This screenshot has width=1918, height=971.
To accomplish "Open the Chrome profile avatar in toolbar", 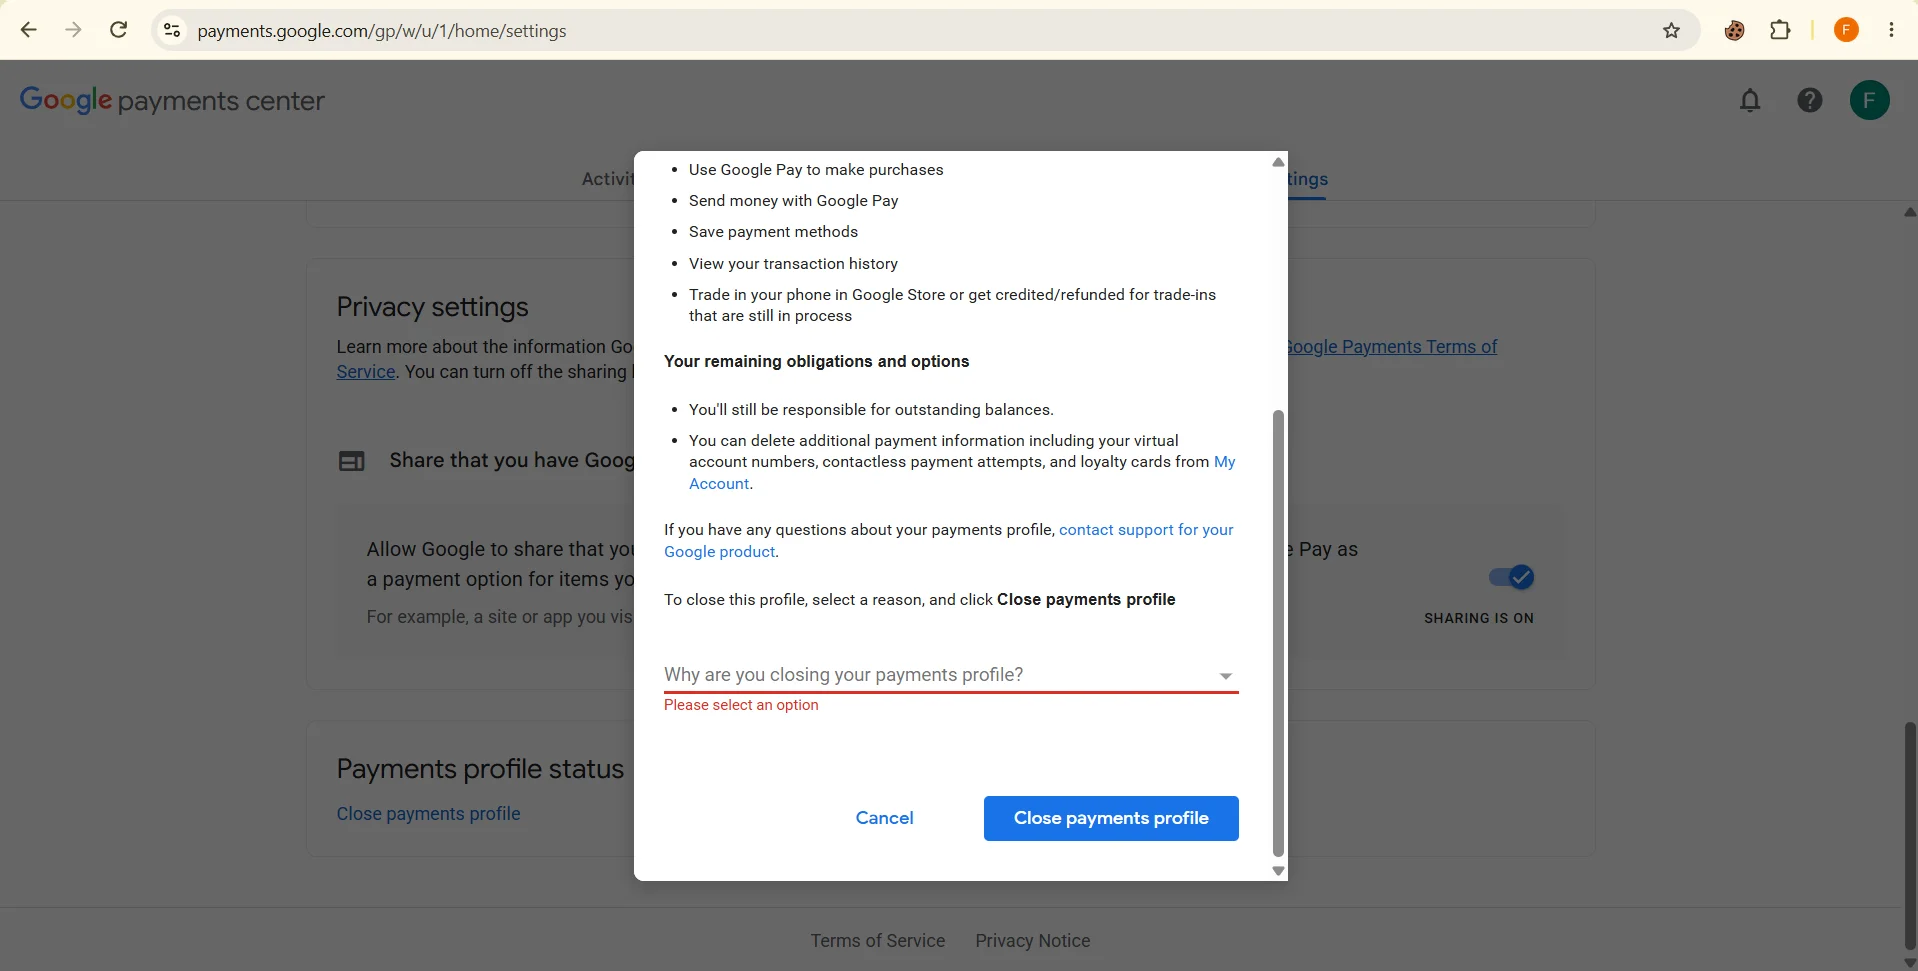I will click(1846, 30).
